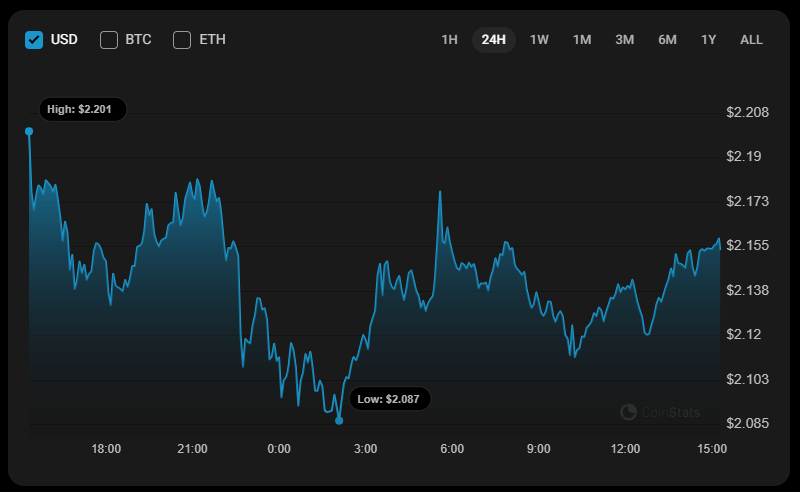Click the CoinStats logo watermark

coord(660,411)
